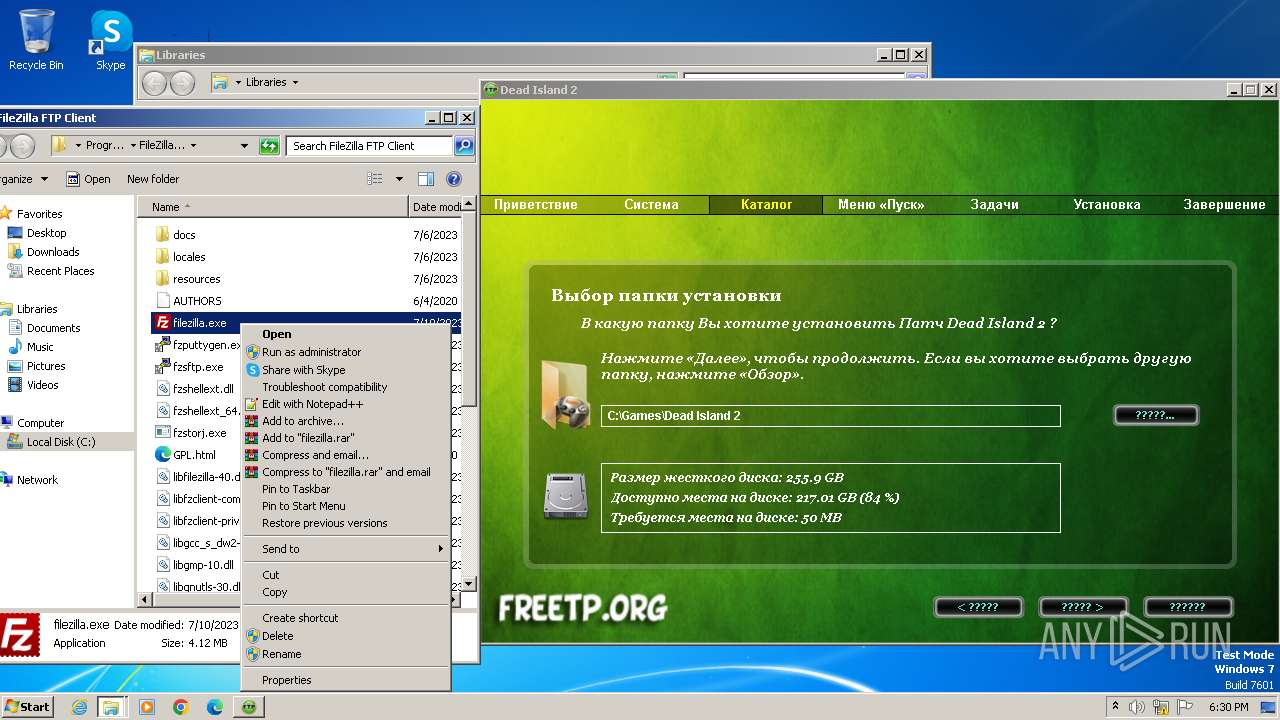Change view using the views icon
This screenshot has height=720, width=1280.
375,179
